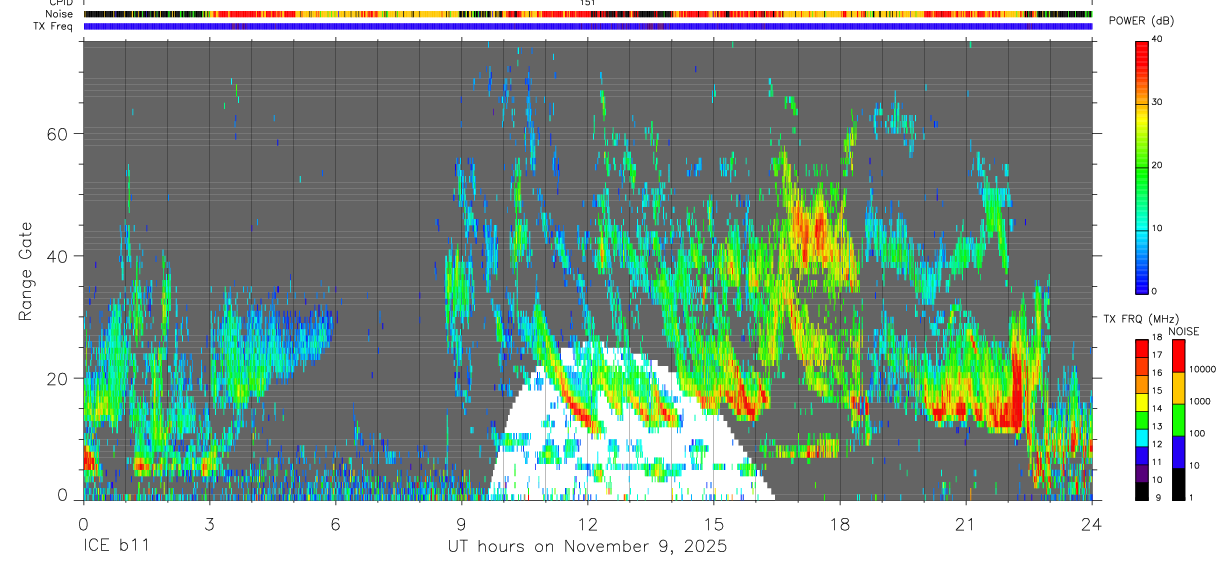Click the purple segment of the TX FRQ scale
Viewport: 1228px width, 567px height.
coord(1141,473)
